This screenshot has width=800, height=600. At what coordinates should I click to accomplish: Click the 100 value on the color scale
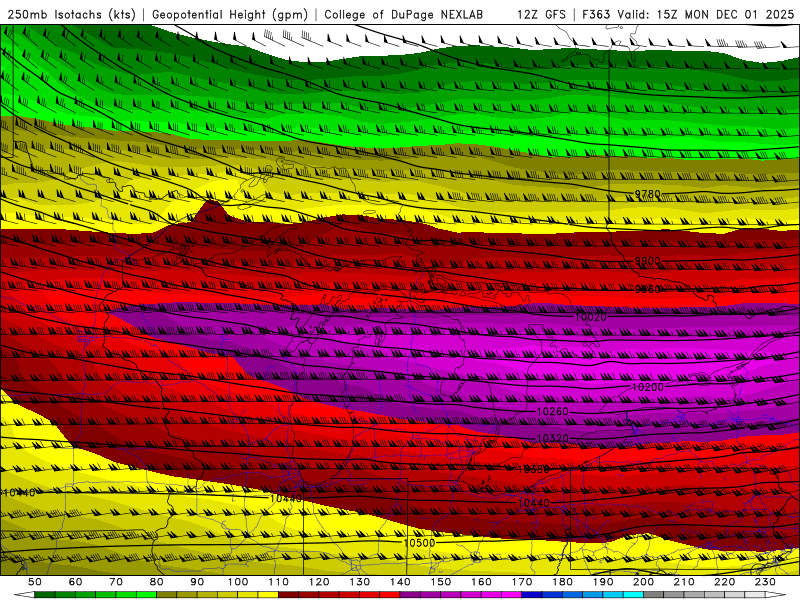(238, 582)
